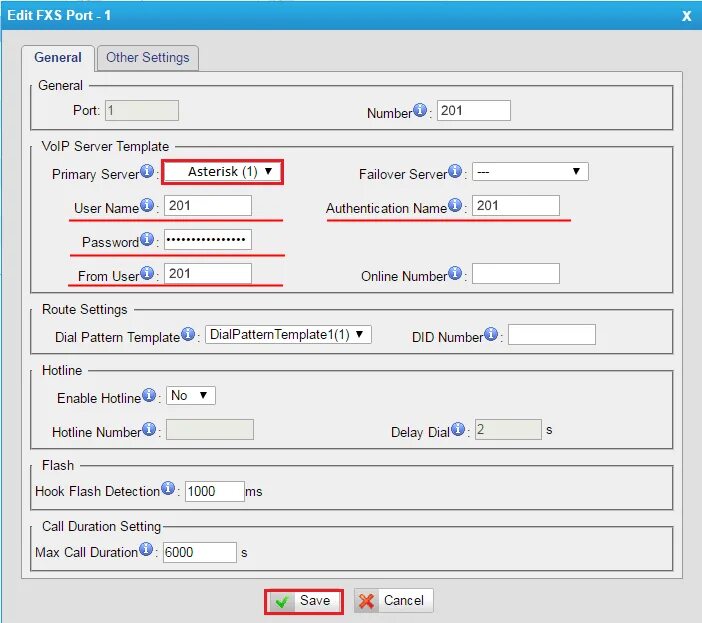
Task: Click the 'Flash' section label
Action: coord(58,465)
